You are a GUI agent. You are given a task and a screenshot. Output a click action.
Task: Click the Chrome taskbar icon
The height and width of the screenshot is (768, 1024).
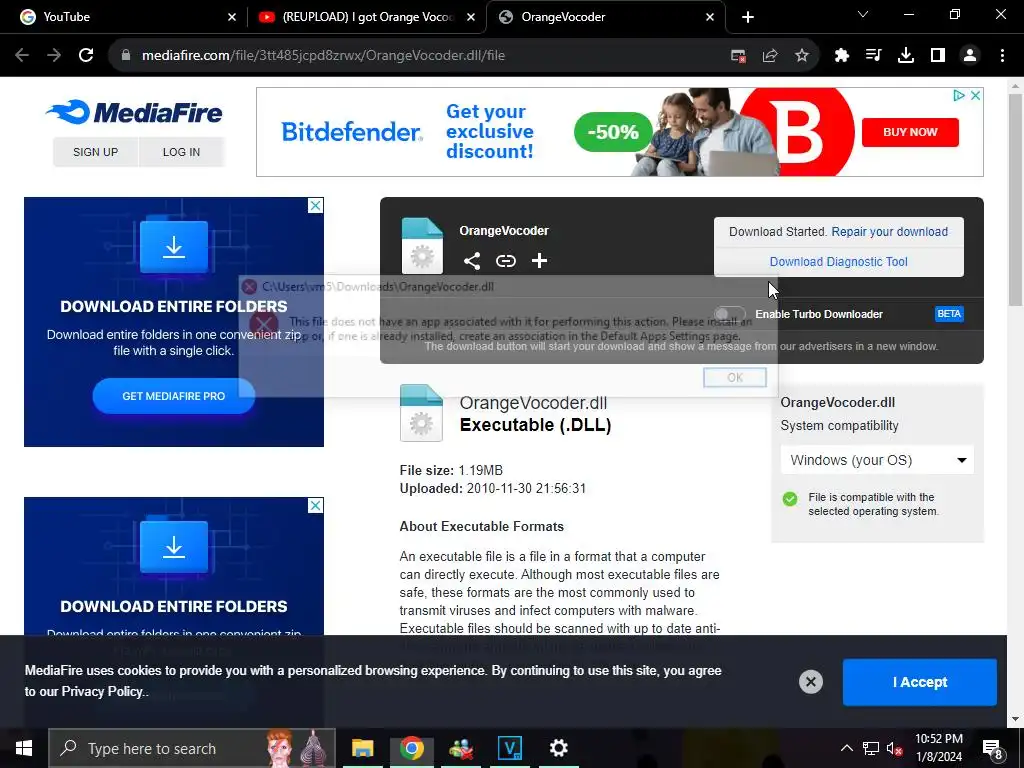[x=411, y=748]
